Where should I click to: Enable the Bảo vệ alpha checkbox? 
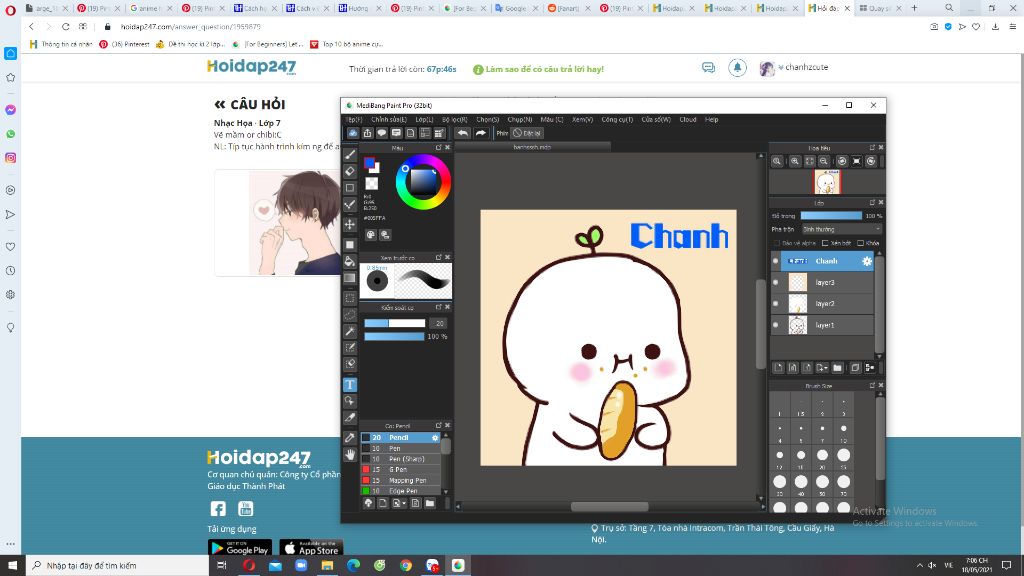pos(777,243)
